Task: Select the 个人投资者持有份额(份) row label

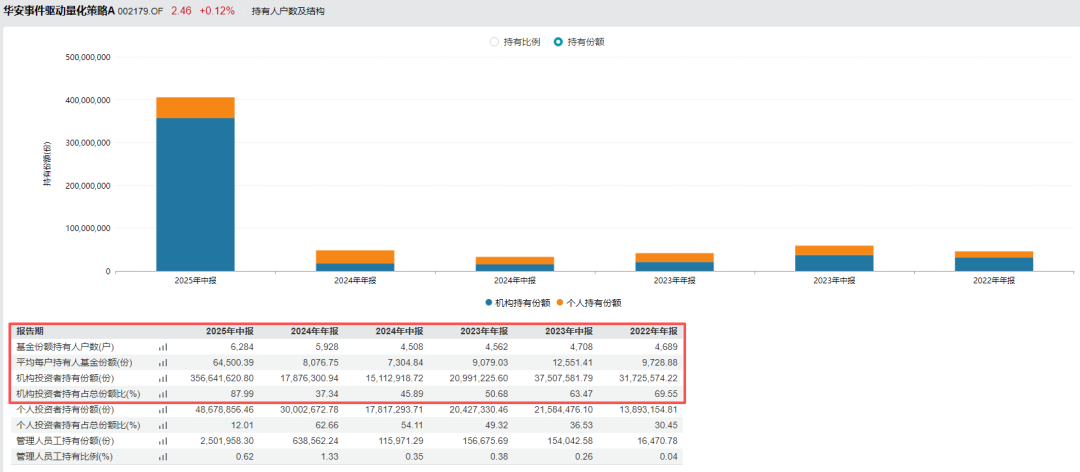Action: tap(65, 410)
